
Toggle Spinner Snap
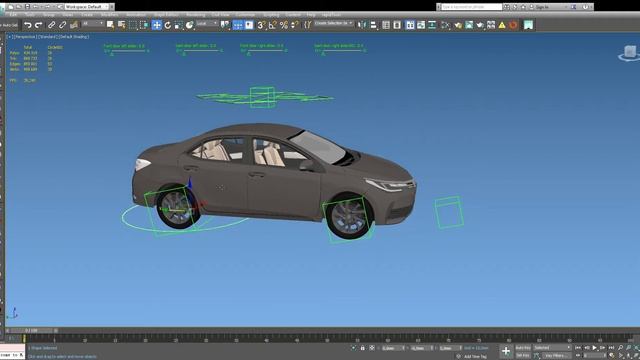(295, 25)
